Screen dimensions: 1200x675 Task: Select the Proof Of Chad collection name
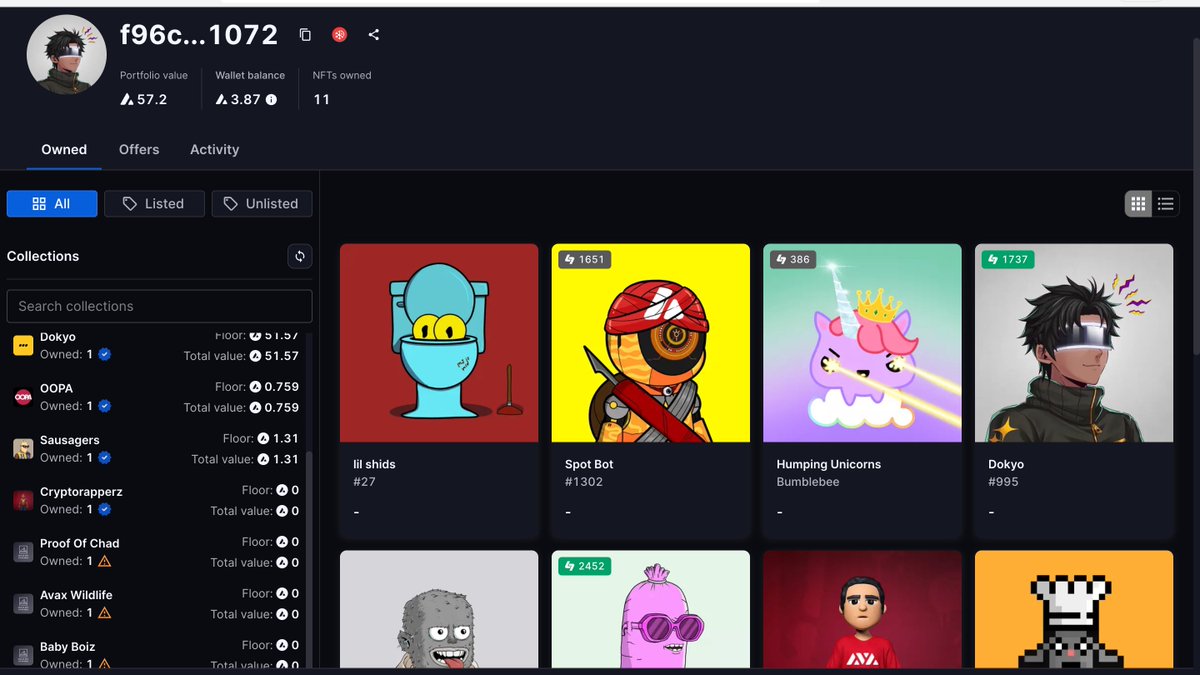tap(80, 544)
